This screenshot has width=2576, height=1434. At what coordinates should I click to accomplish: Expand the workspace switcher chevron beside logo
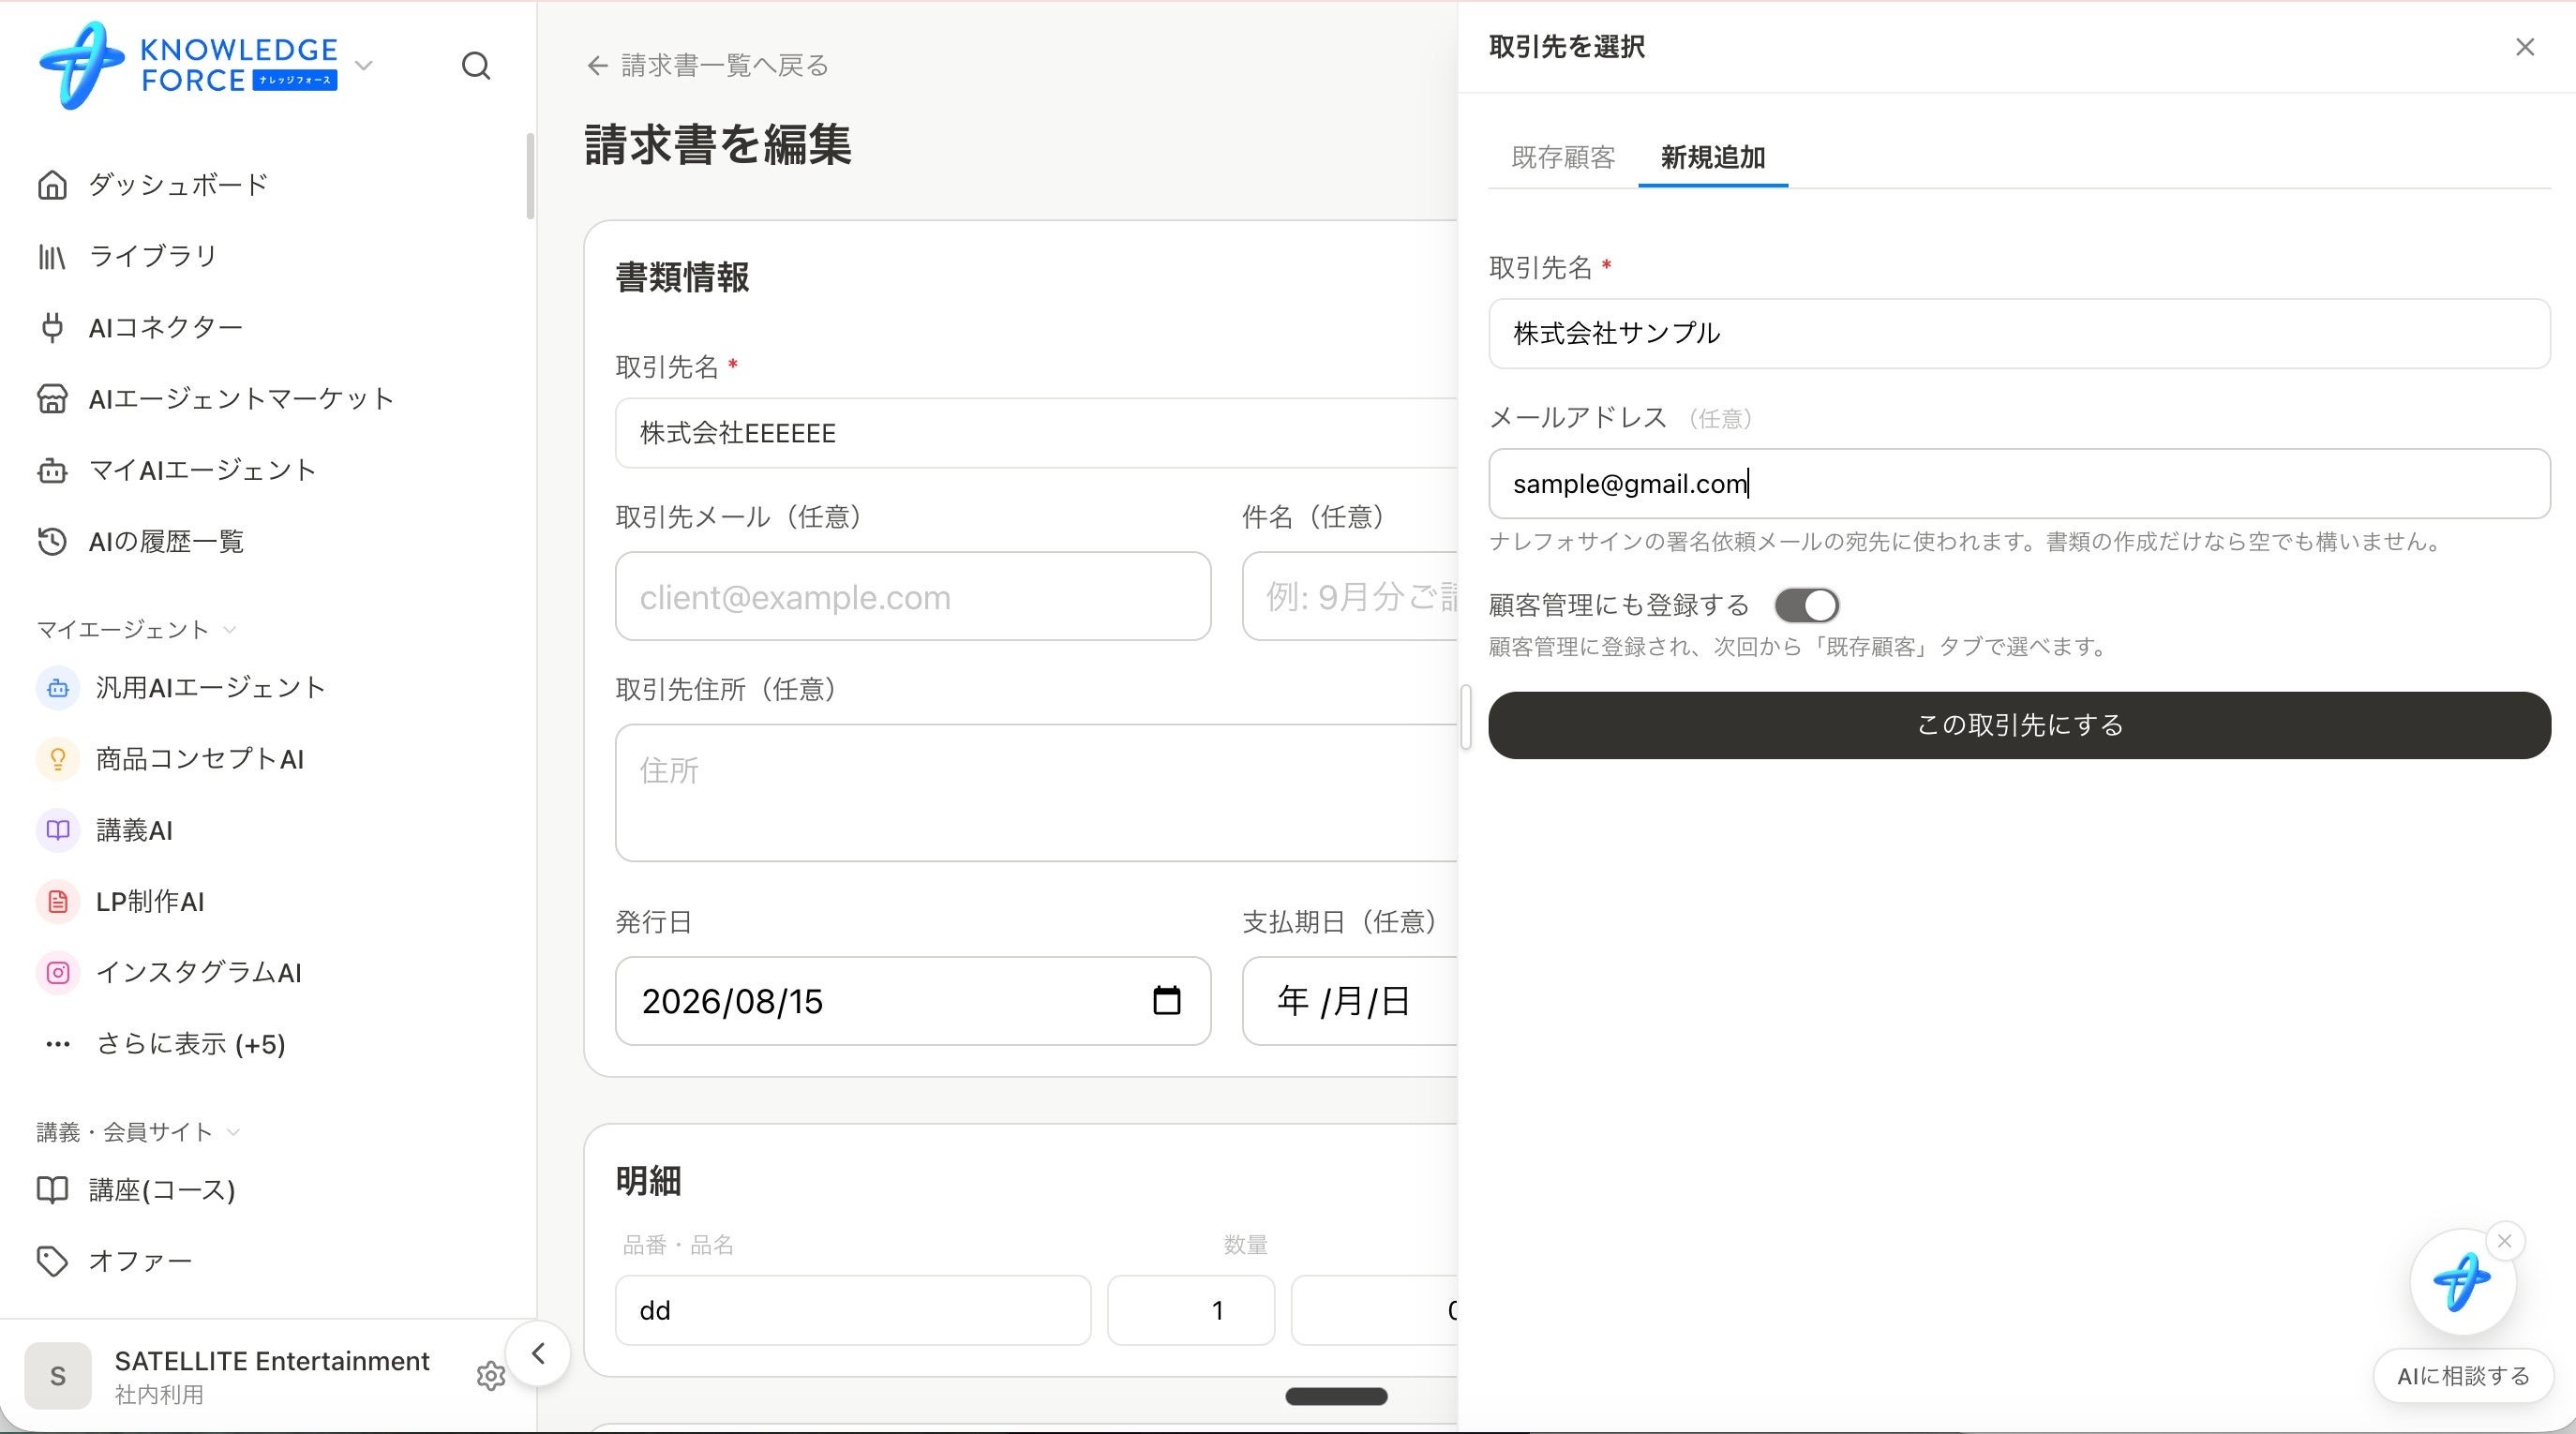pyautogui.click(x=364, y=66)
